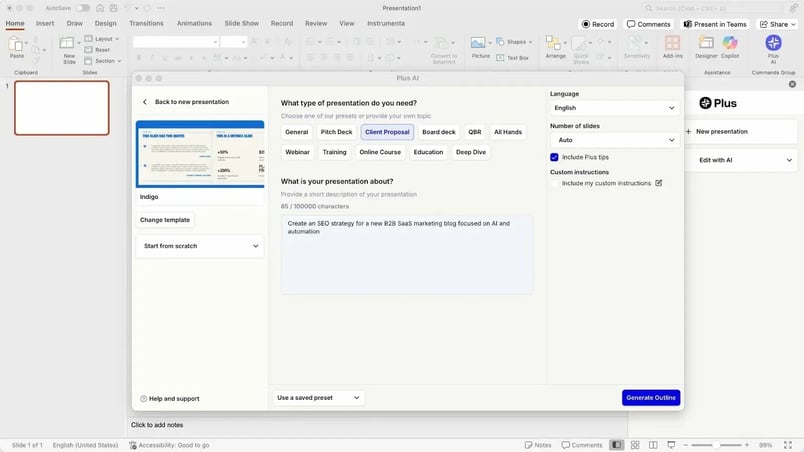804x452 pixels.
Task: Toggle Notes in the status bar
Action: pyautogui.click(x=538, y=445)
